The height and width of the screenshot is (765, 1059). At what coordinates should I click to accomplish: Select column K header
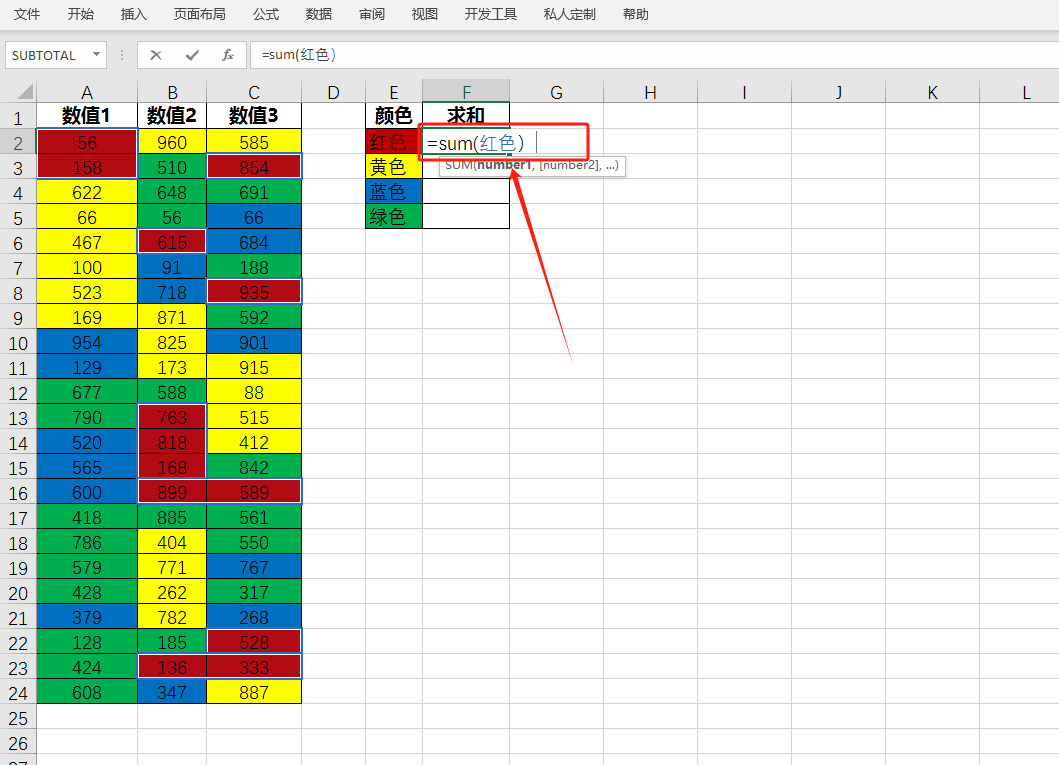[932, 92]
